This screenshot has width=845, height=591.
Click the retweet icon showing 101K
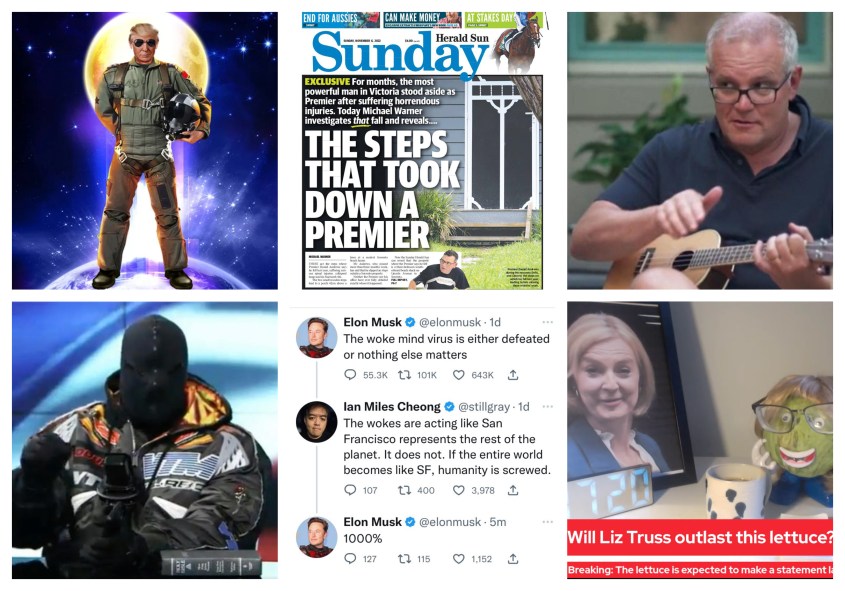(x=404, y=374)
